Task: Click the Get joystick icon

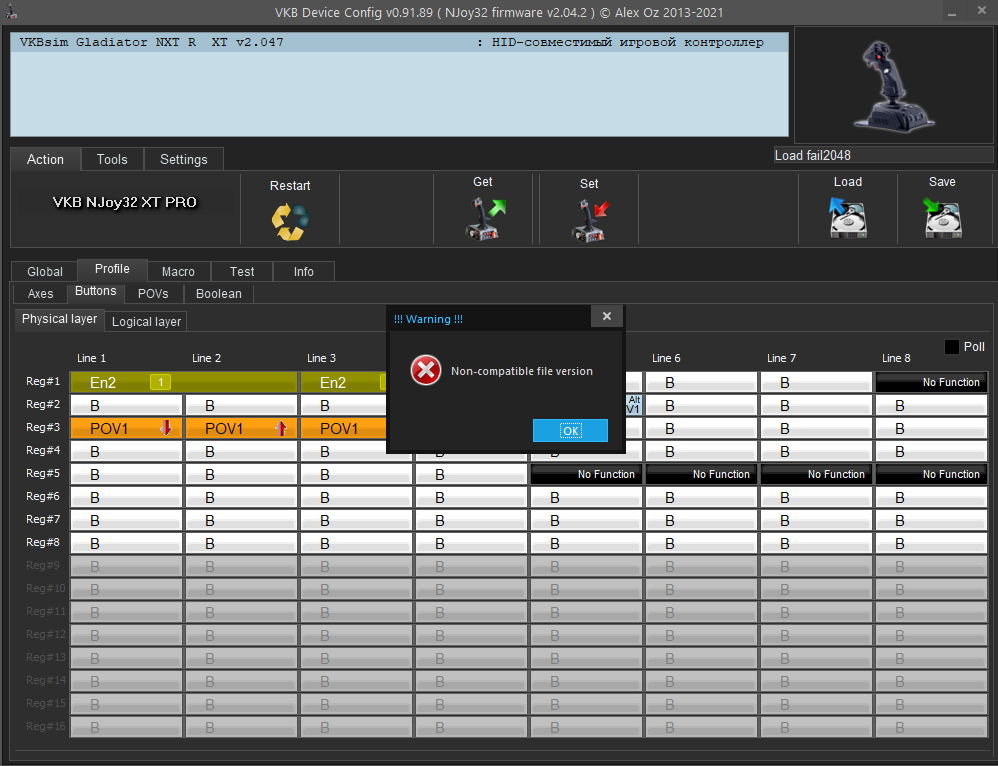Action: (x=484, y=218)
